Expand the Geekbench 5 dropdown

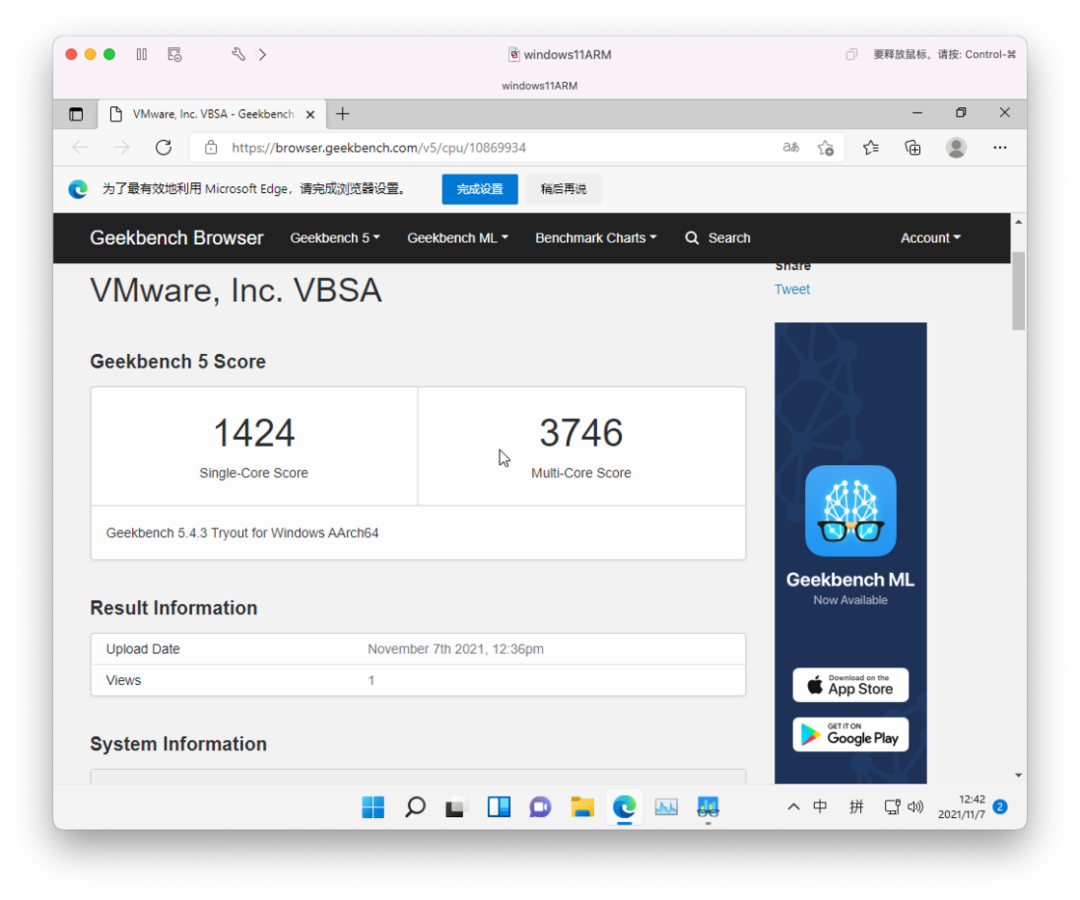[335, 238]
